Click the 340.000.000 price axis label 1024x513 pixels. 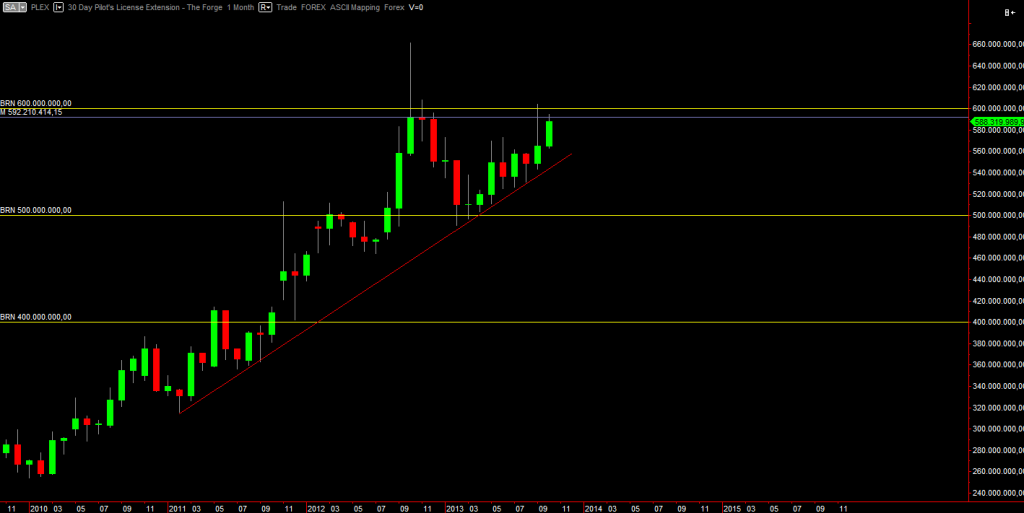pyautogui.click(x=998, y=387)
